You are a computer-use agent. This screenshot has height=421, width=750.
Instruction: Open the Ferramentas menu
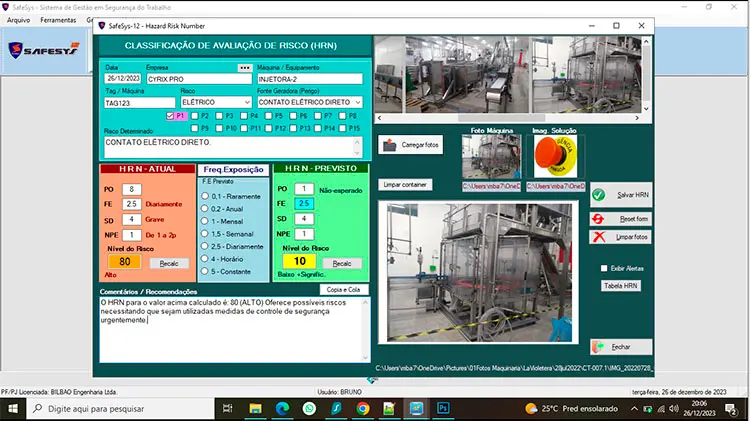click(x=58, y=20)
